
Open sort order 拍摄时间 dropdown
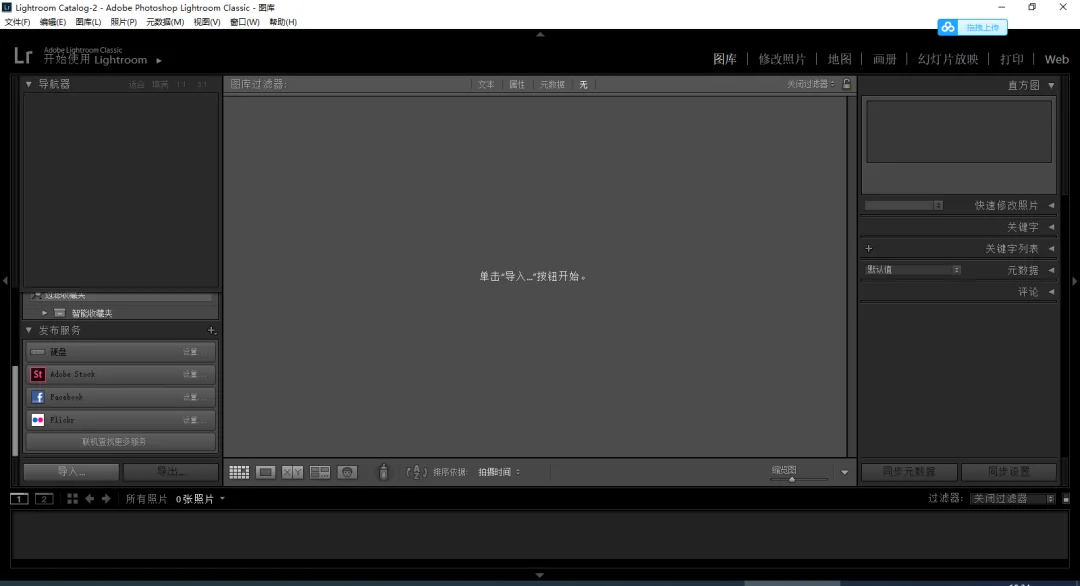coord(499,472)
